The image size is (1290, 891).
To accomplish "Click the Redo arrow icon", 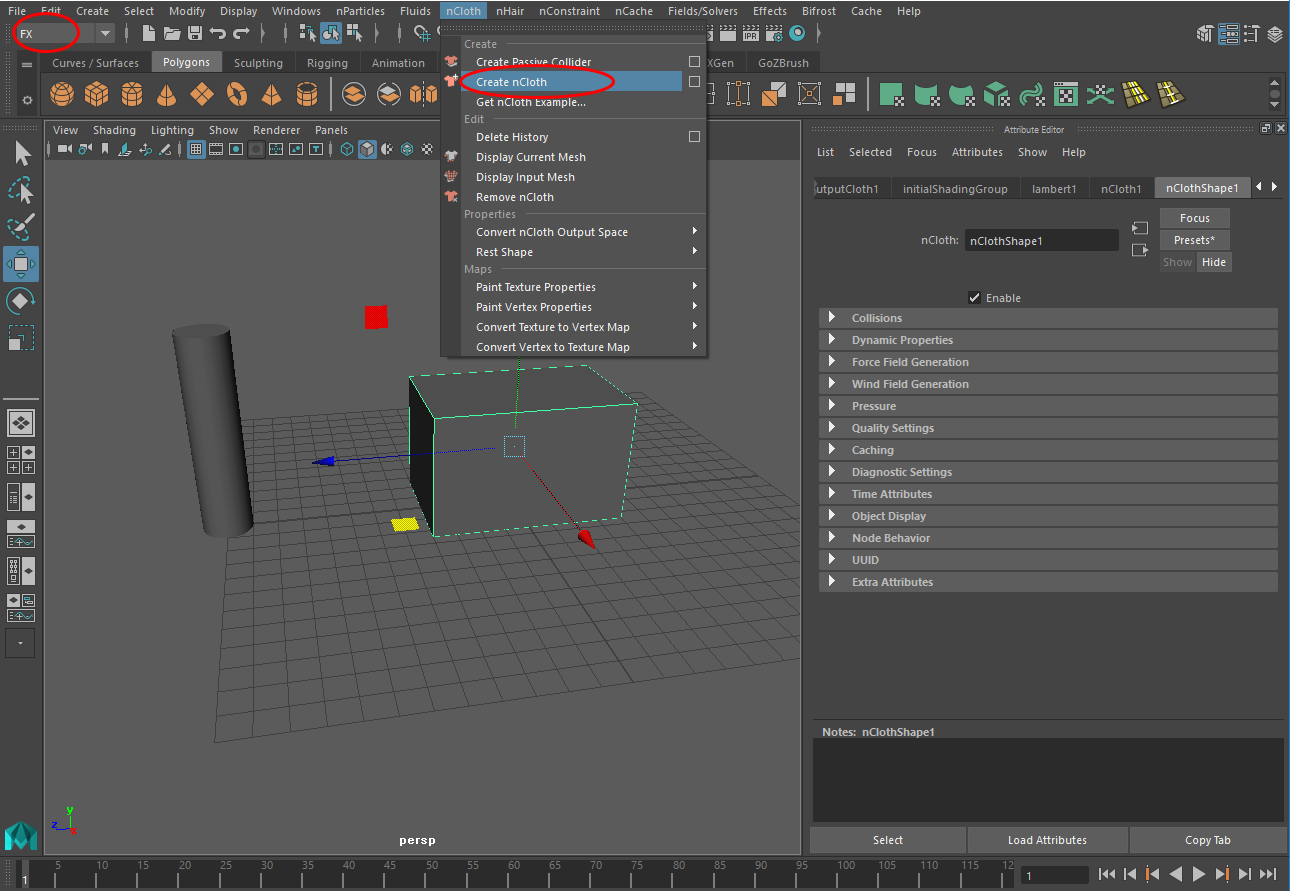I will pyautogui.click(x=242, y=33).
